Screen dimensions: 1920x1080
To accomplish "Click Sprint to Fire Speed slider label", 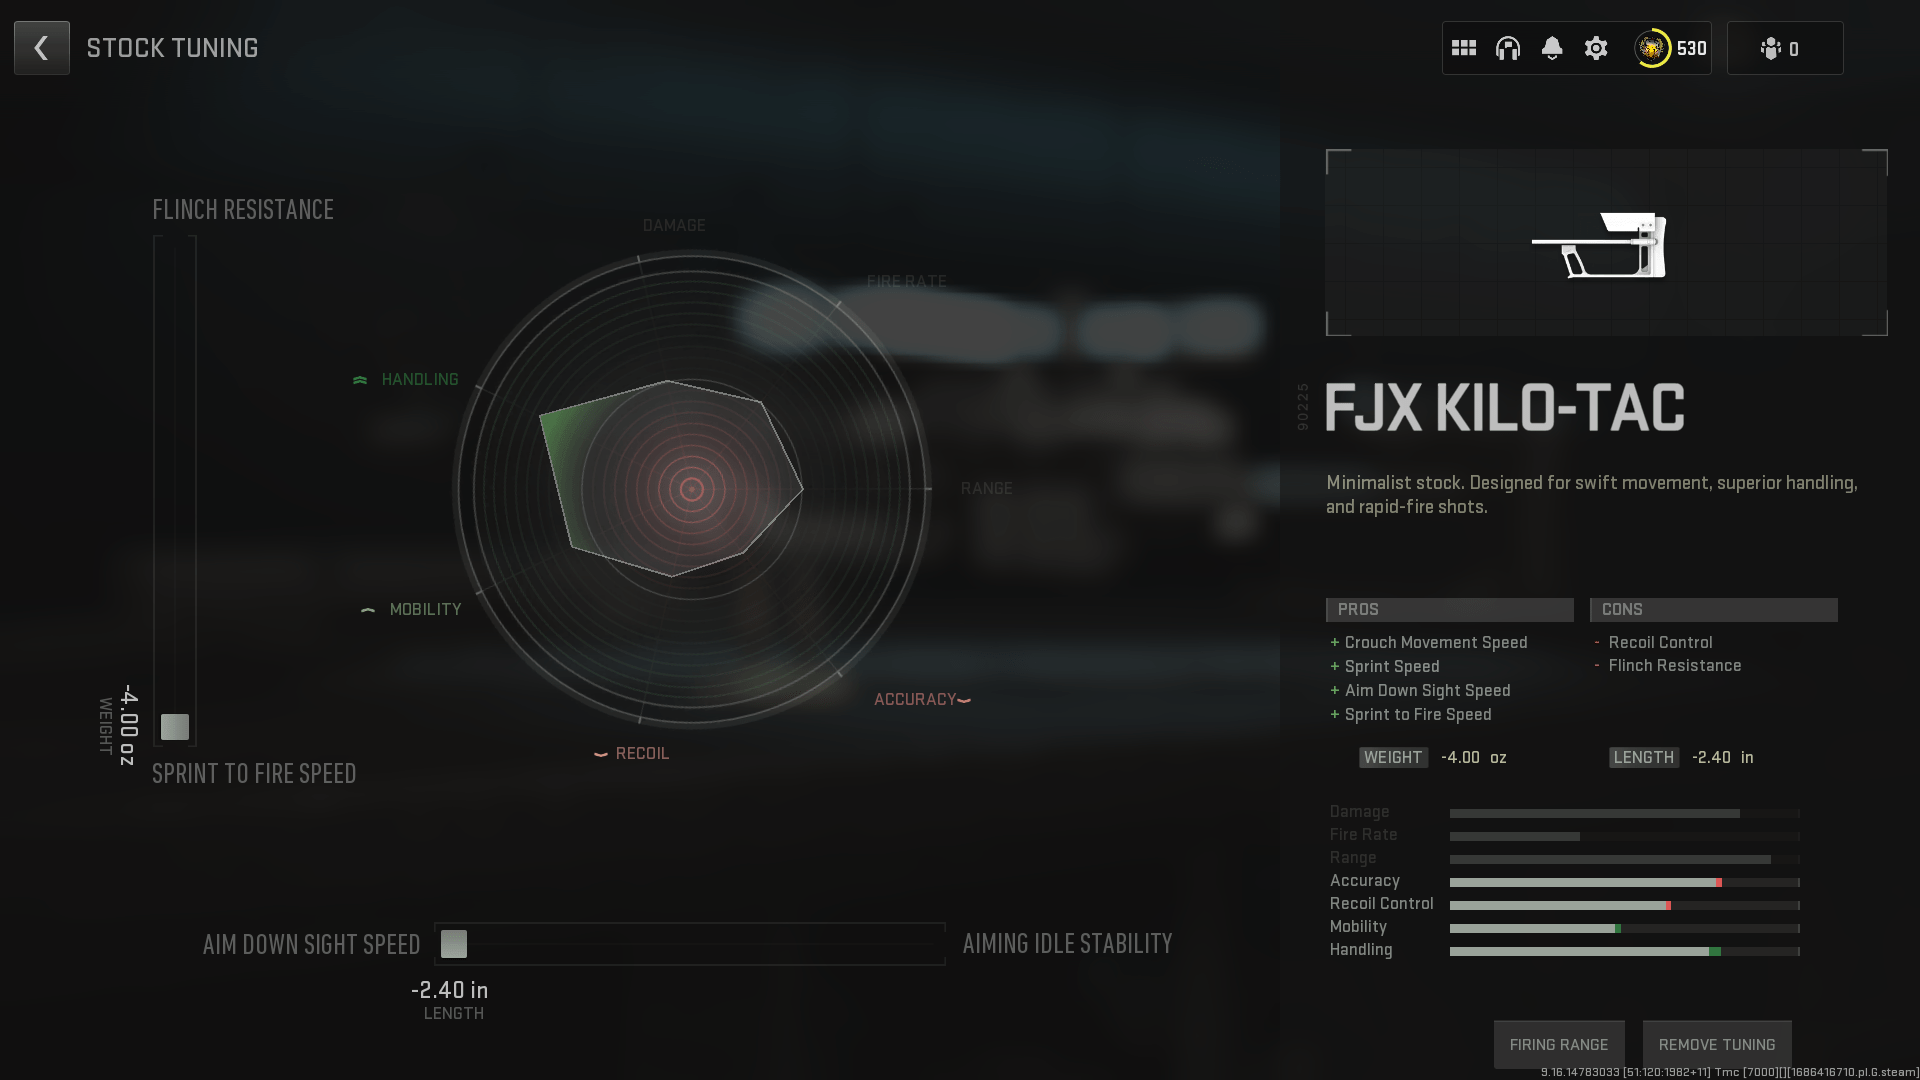I will [254, 773].
